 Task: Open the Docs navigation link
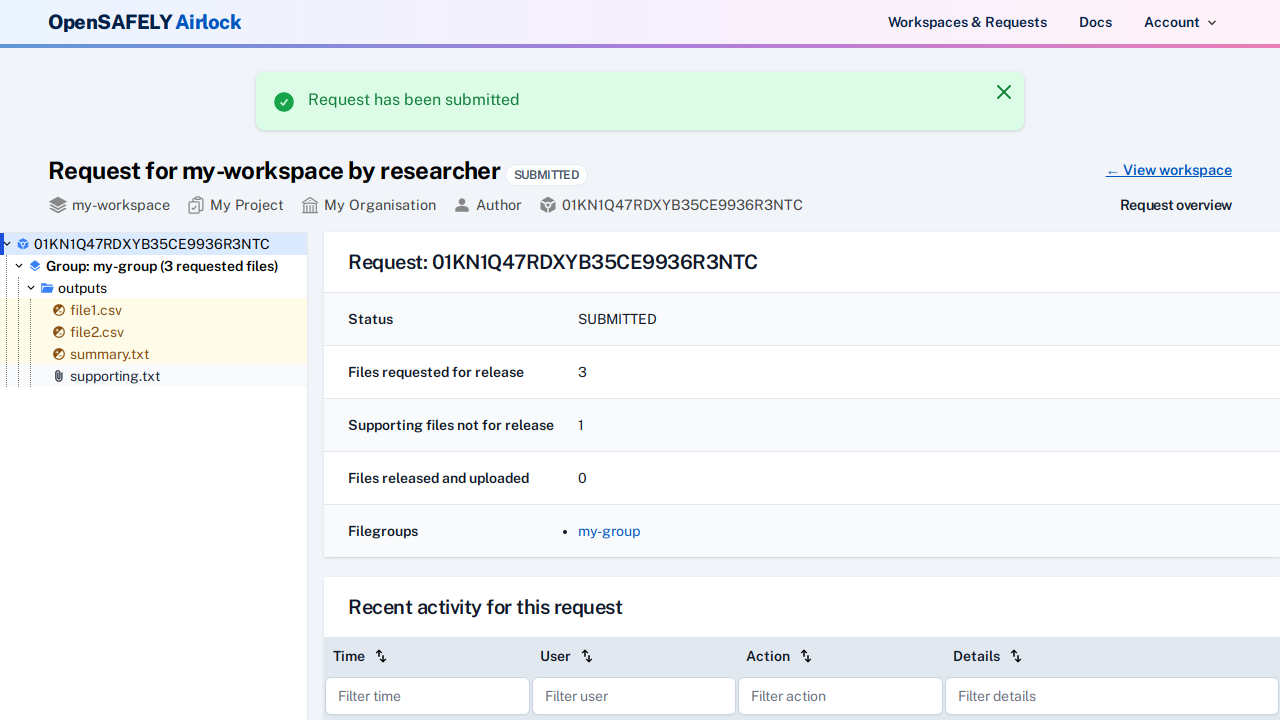click(1095, 22)
